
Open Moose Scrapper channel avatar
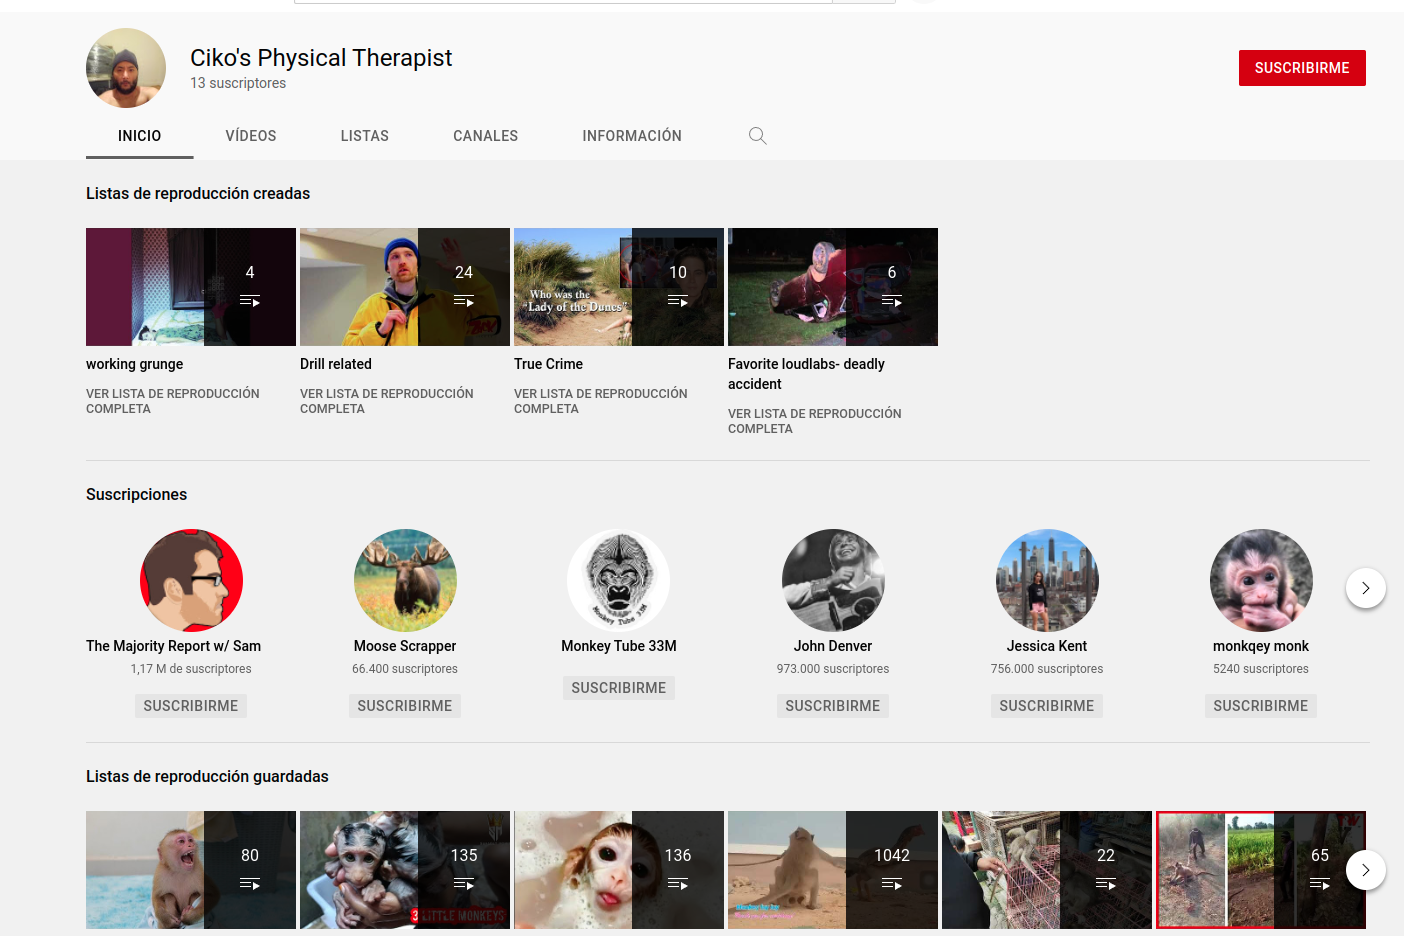[x=405, y=580]
